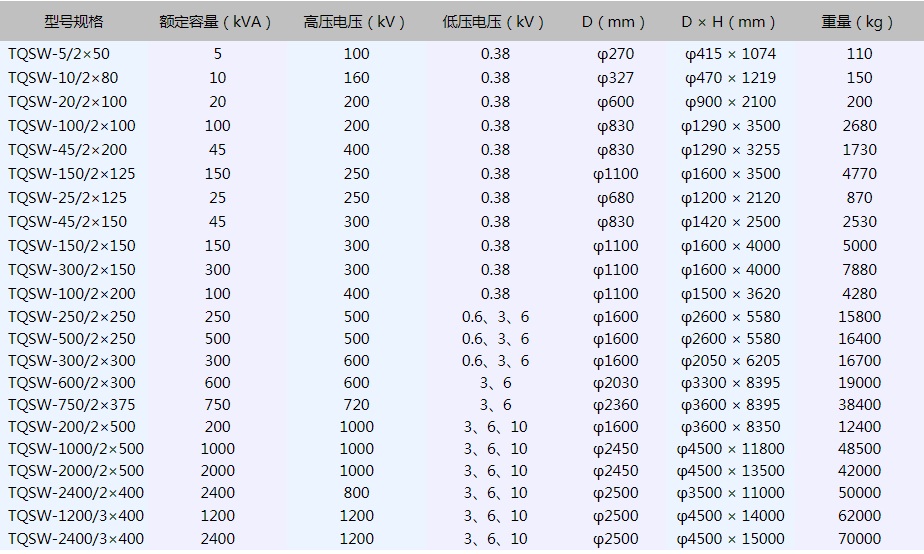Click the model cell TQSW-10/2×80

click(63, 78)
